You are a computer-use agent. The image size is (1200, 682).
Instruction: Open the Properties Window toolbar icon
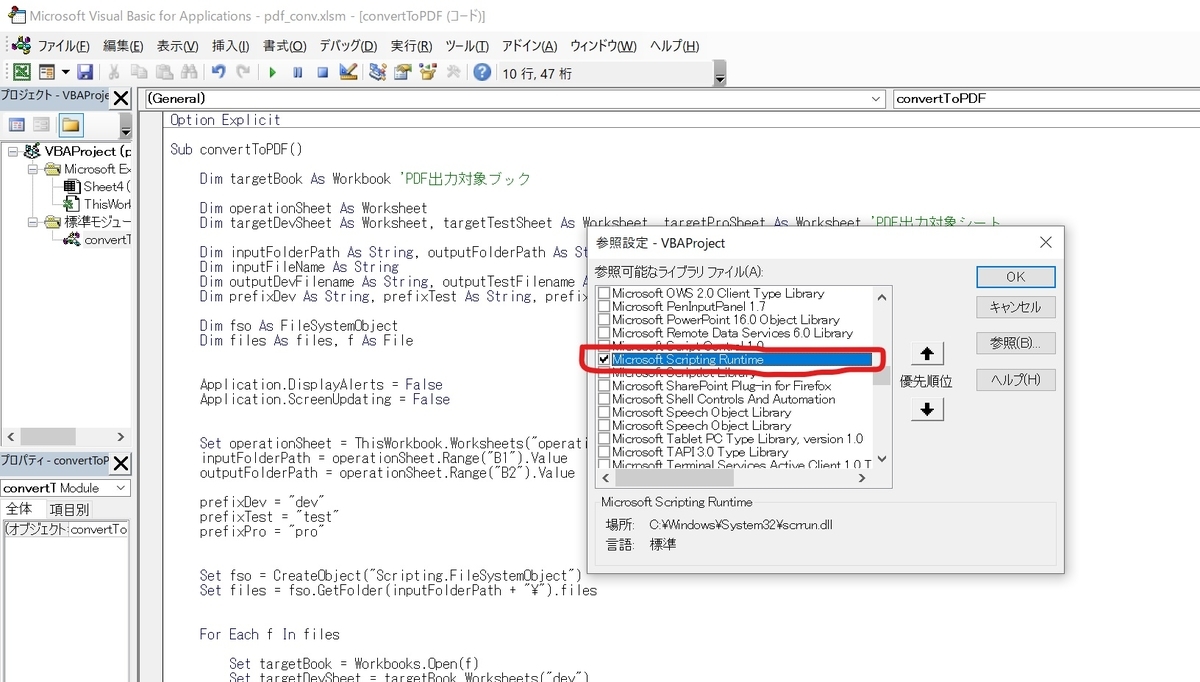(x=403, y=72)
